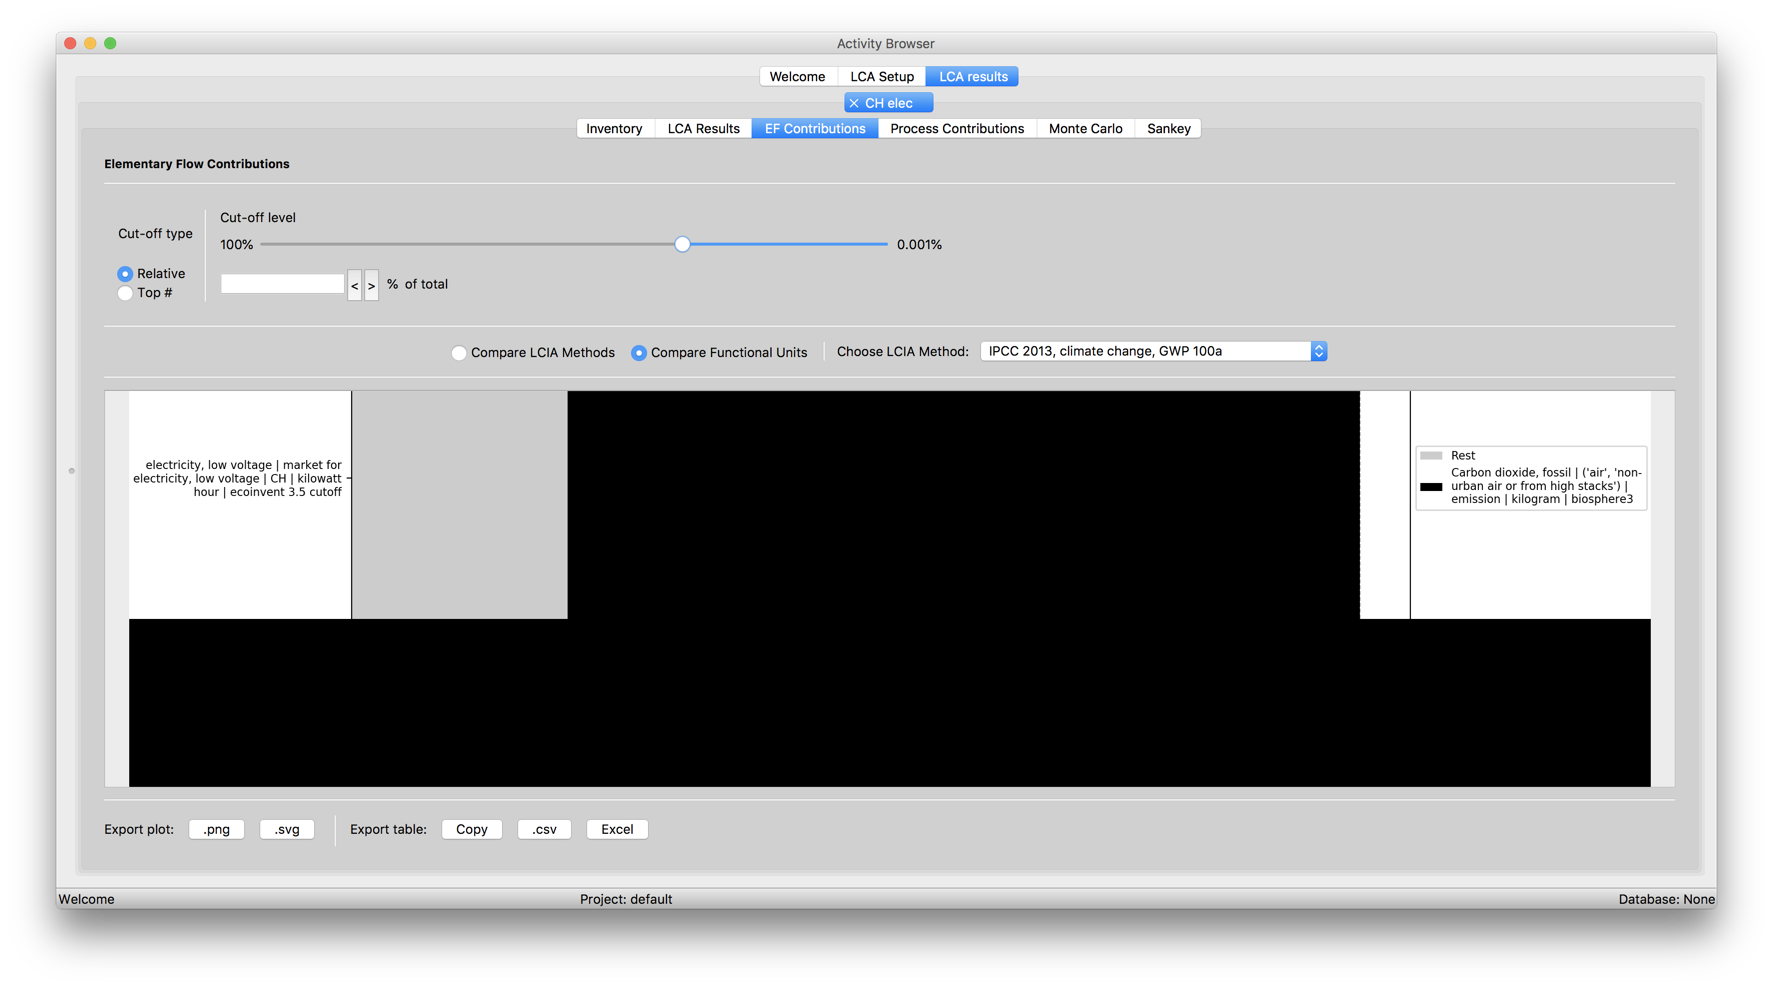This screenshot has width=1773, height=989.
Task: Select the Relative cut-off radio button
Action: pos(125,273)
